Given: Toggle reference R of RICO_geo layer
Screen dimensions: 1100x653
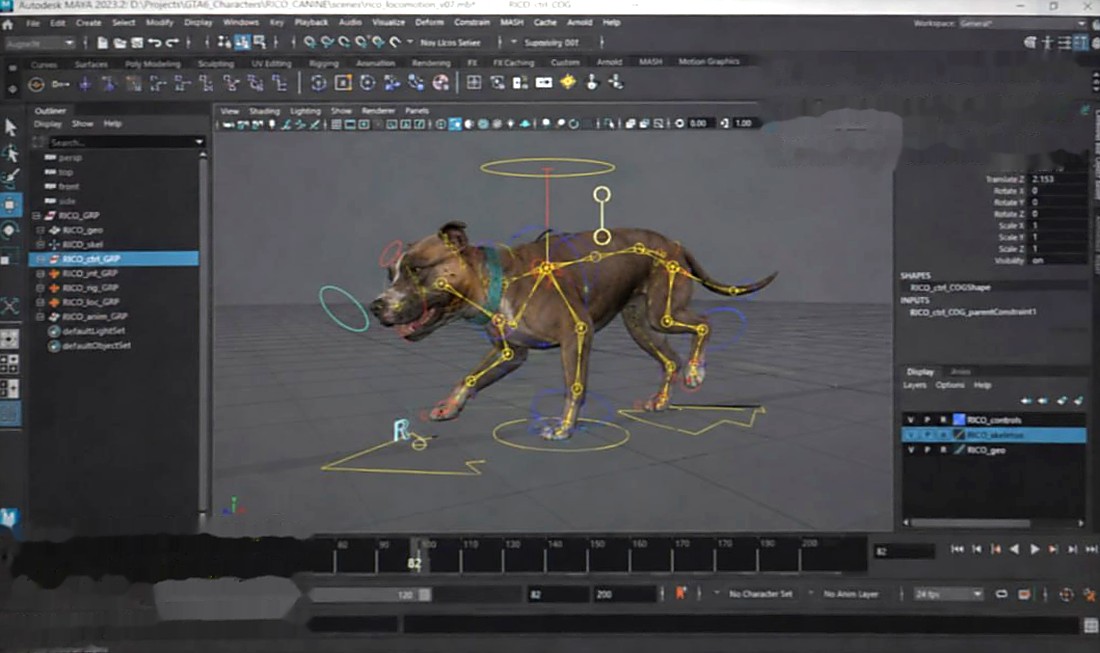Looking at the screenshot, I should 944,450.
